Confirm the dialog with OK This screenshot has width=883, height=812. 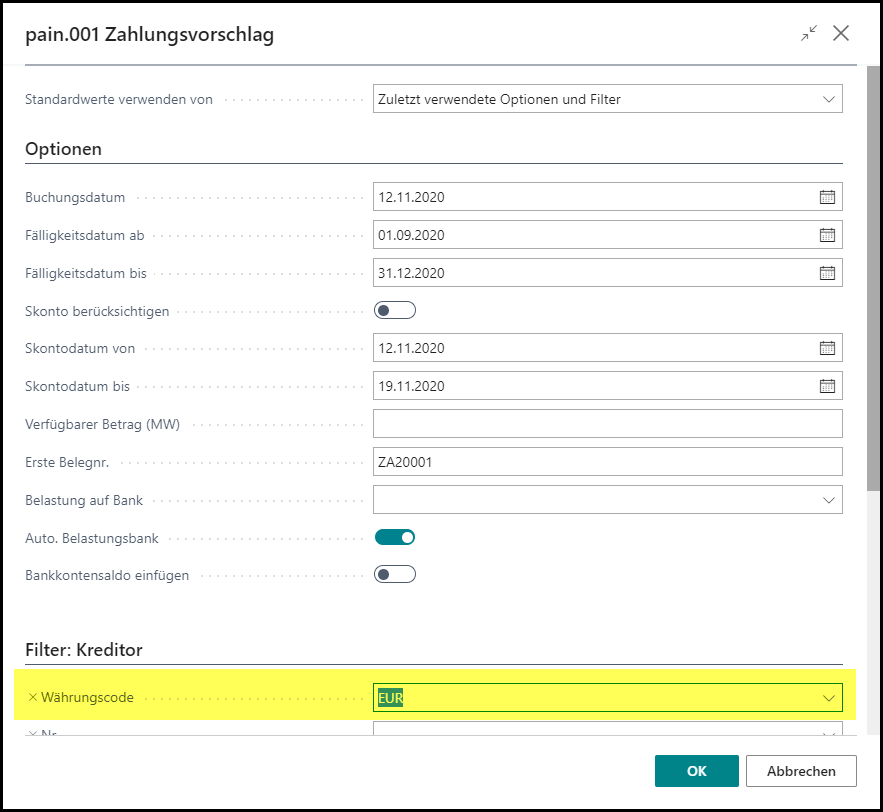[x=696, y=771]
